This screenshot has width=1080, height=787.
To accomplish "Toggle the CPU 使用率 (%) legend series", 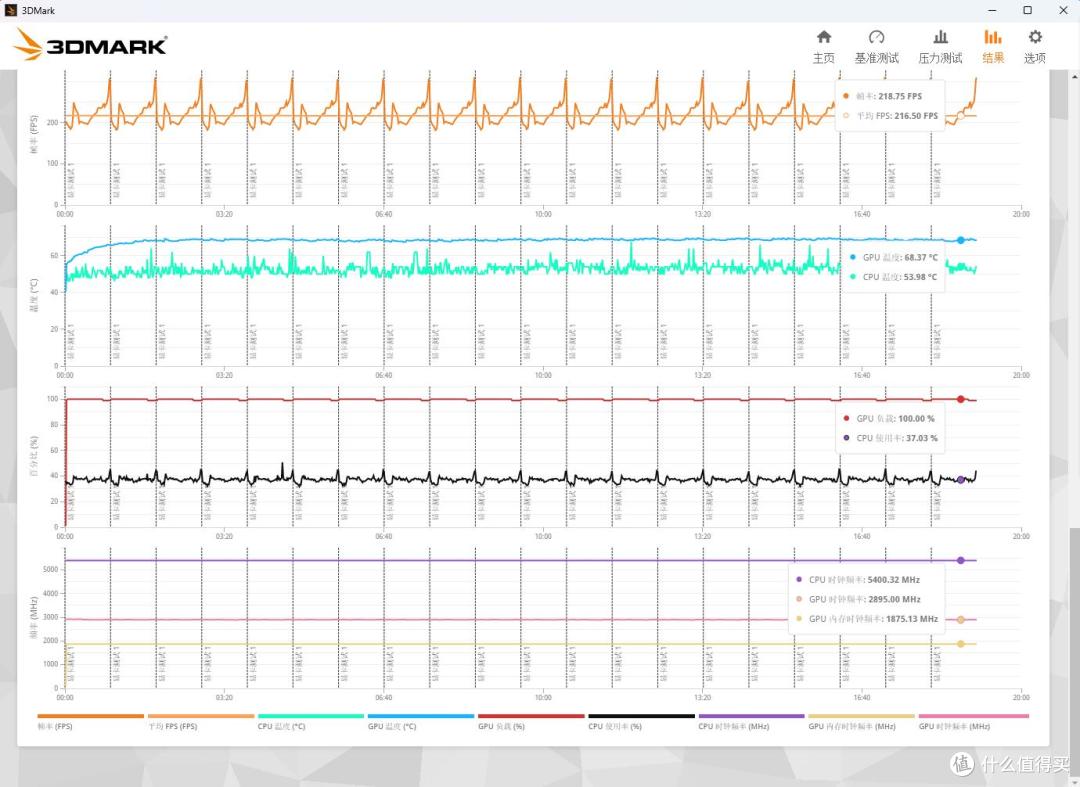I will [641, 722].
